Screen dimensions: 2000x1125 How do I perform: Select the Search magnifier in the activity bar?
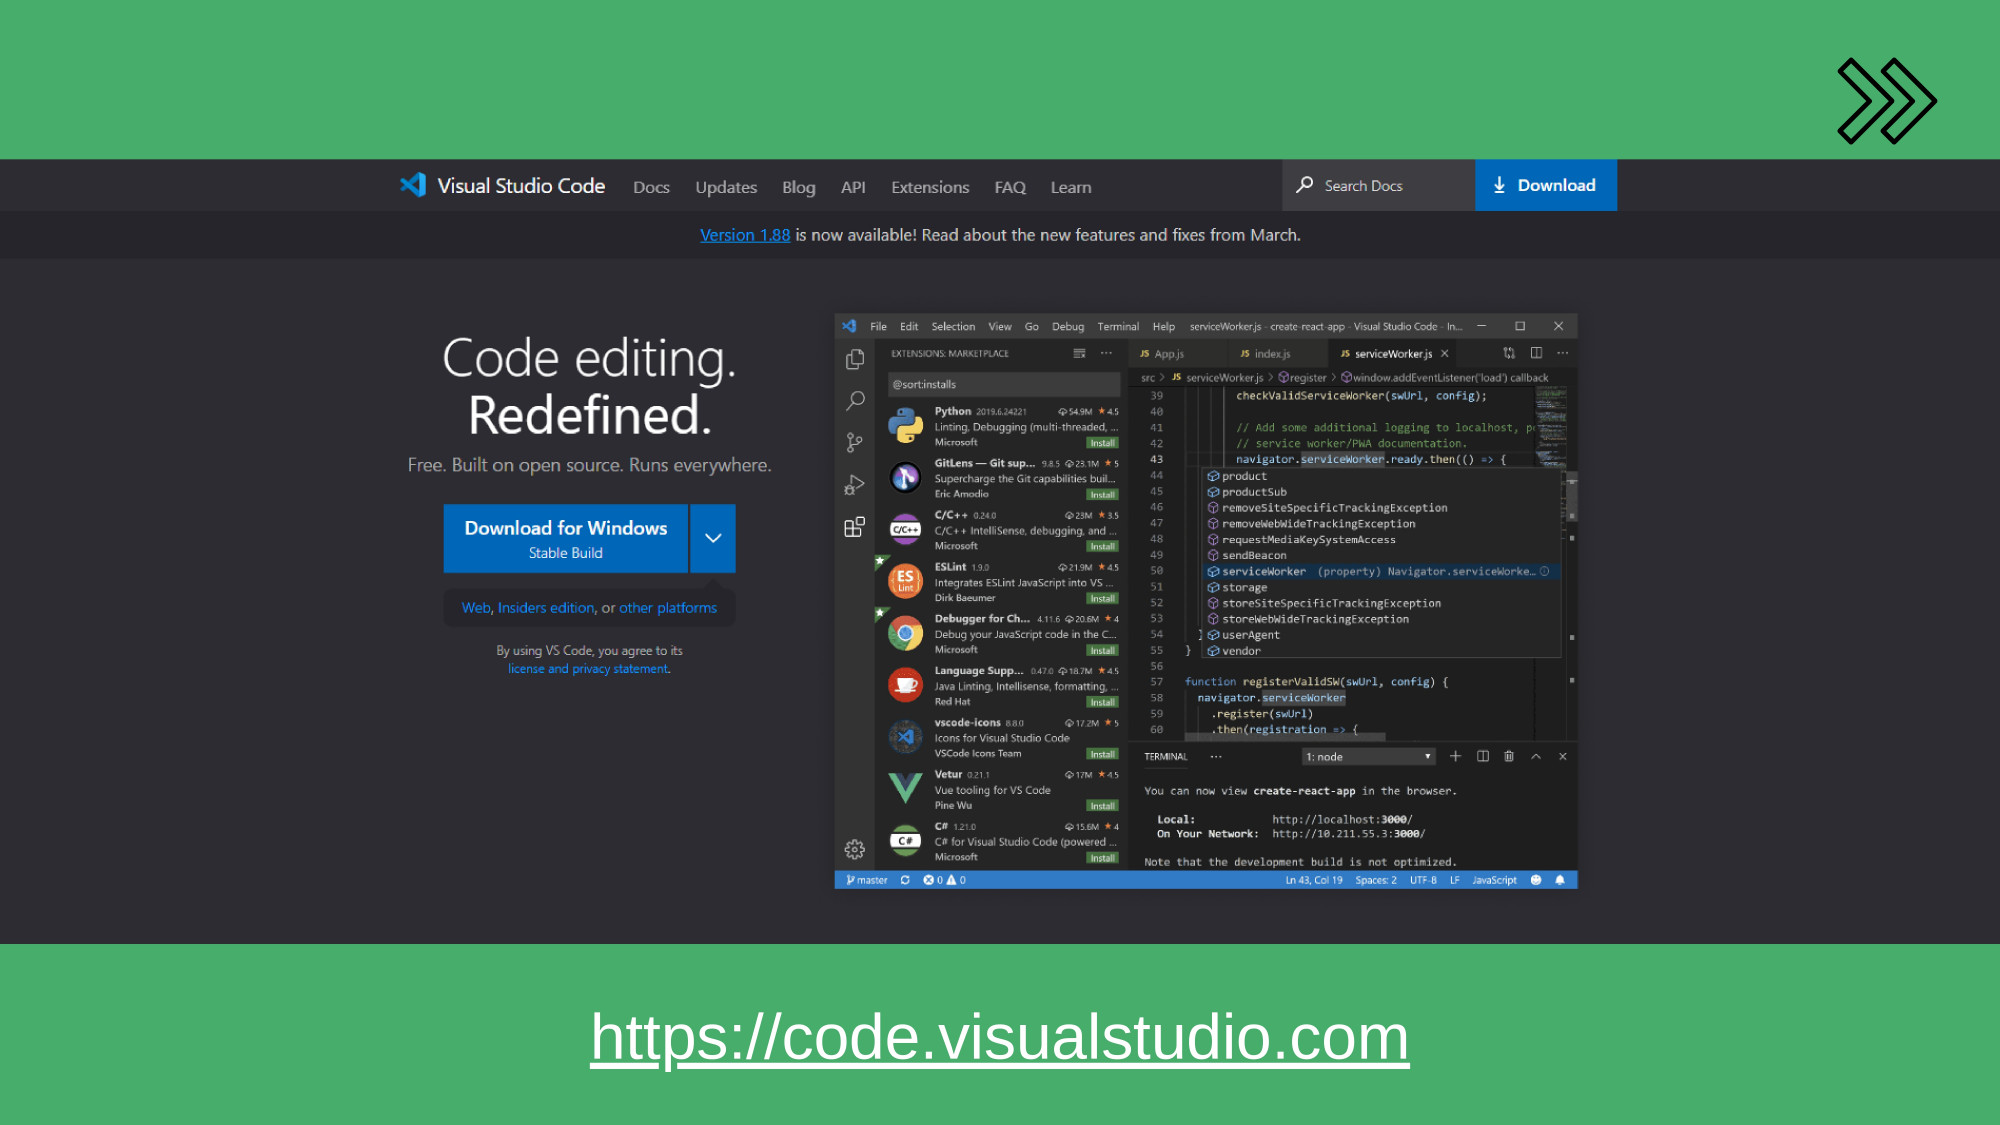[855, 401]
